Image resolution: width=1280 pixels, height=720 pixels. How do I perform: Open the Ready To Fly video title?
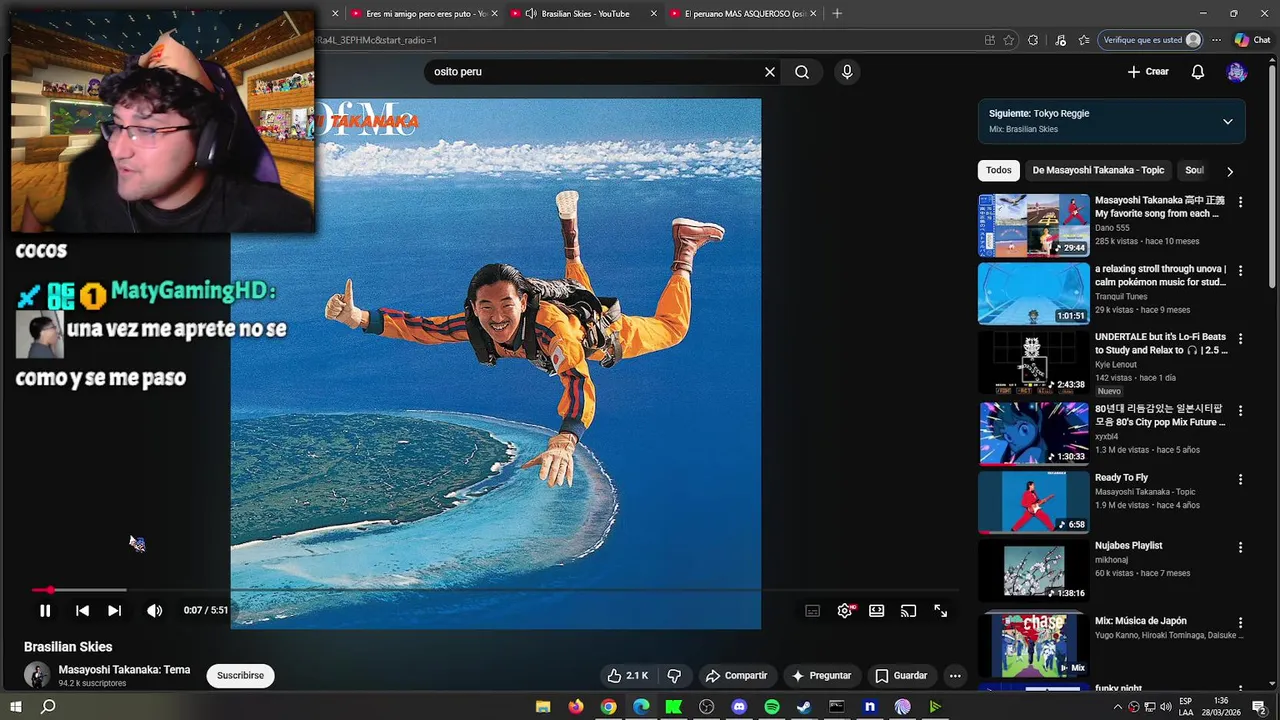click(1121, 478)
